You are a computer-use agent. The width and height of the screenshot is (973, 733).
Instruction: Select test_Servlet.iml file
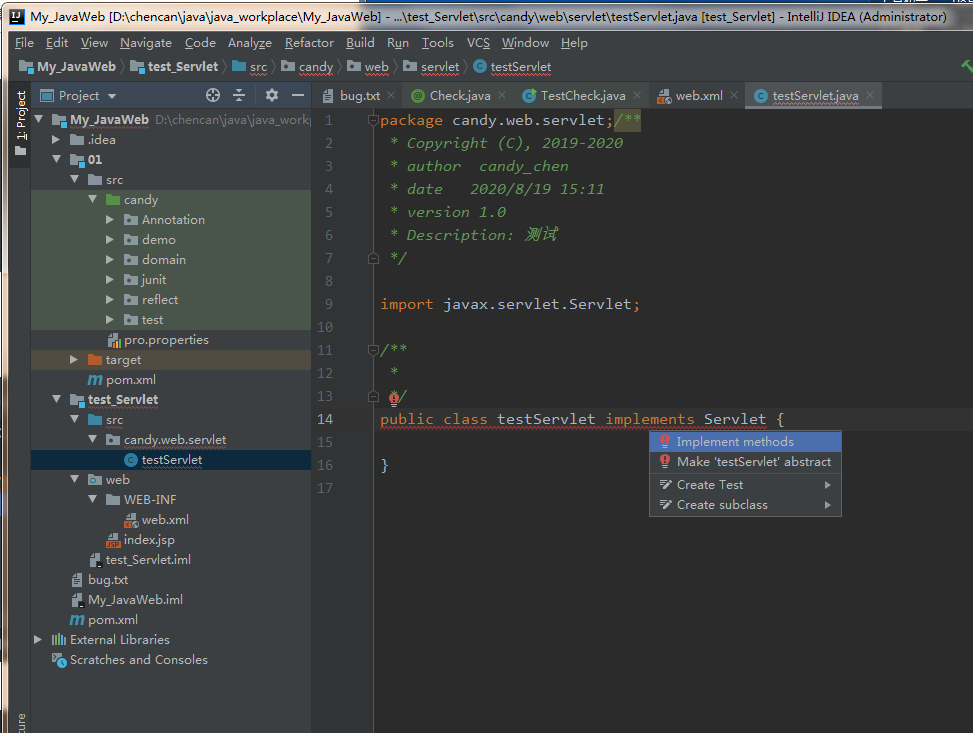coord(140,559)
